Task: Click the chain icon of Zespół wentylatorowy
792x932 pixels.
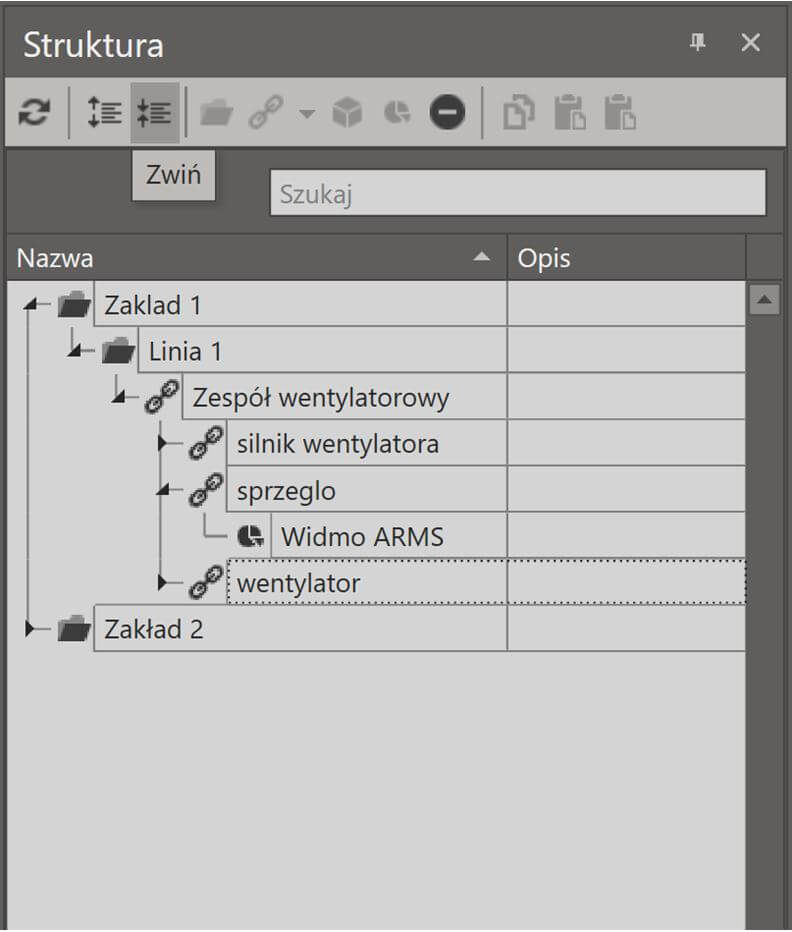Action: pos(162,396)
